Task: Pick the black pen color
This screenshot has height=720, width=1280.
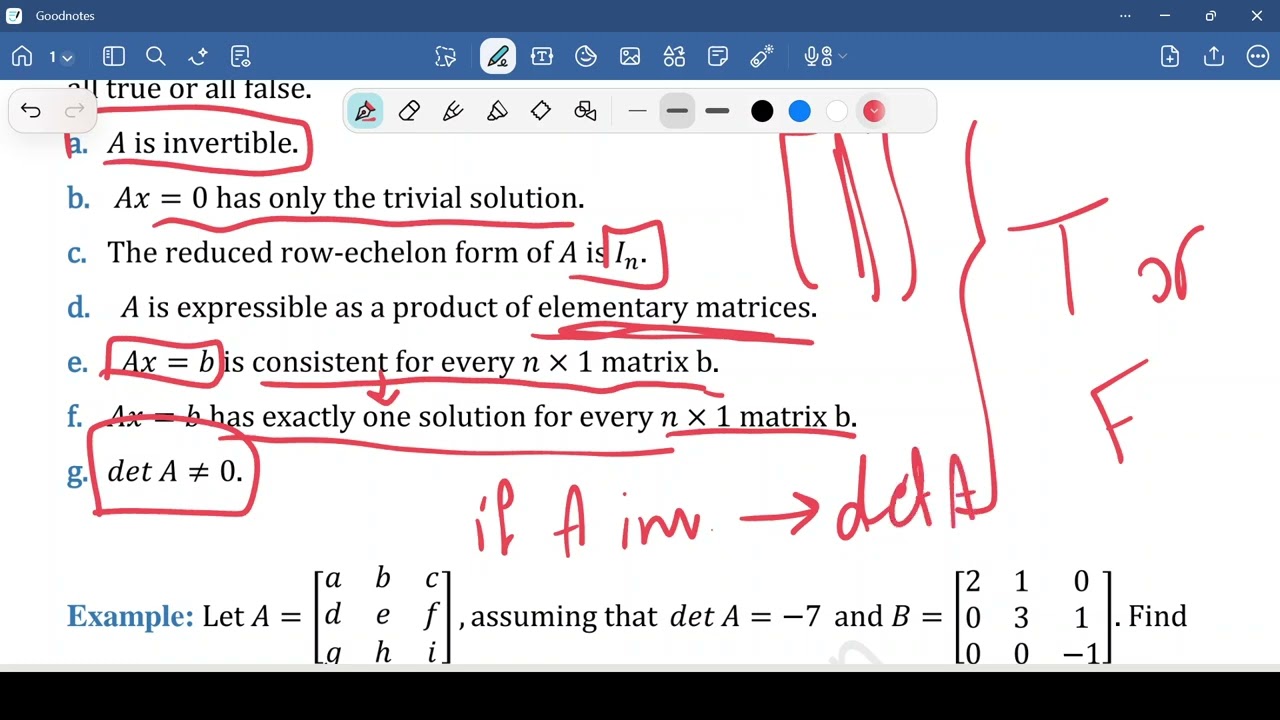Action: tap(762, 111)
